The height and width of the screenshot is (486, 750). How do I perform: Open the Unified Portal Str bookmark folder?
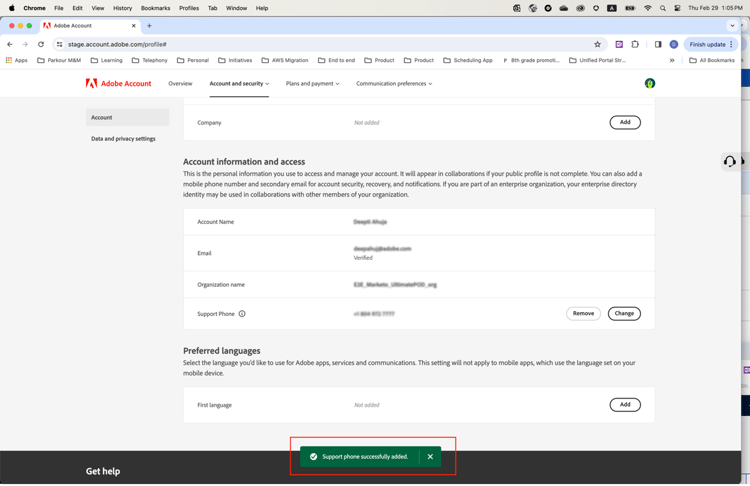pos(597,60)
